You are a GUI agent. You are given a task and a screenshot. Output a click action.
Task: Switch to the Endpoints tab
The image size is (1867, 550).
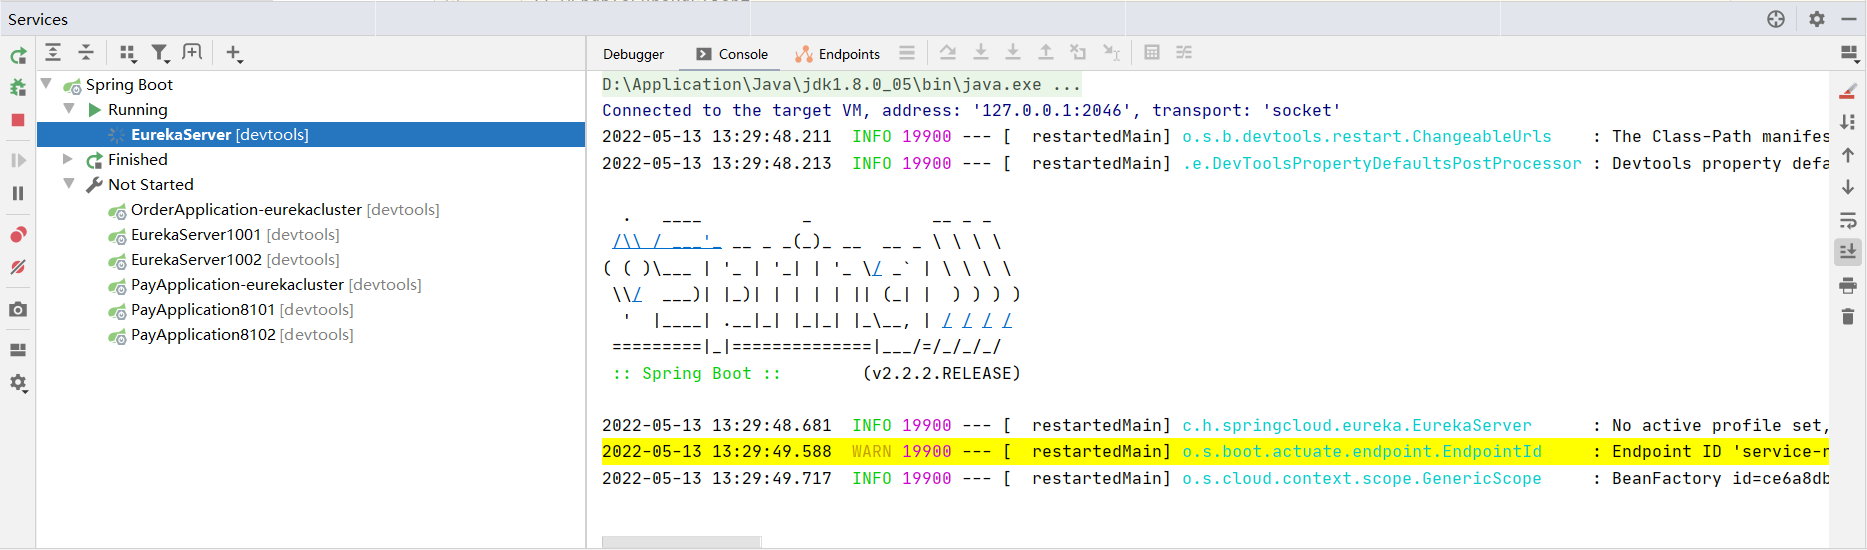click(838, 54)
